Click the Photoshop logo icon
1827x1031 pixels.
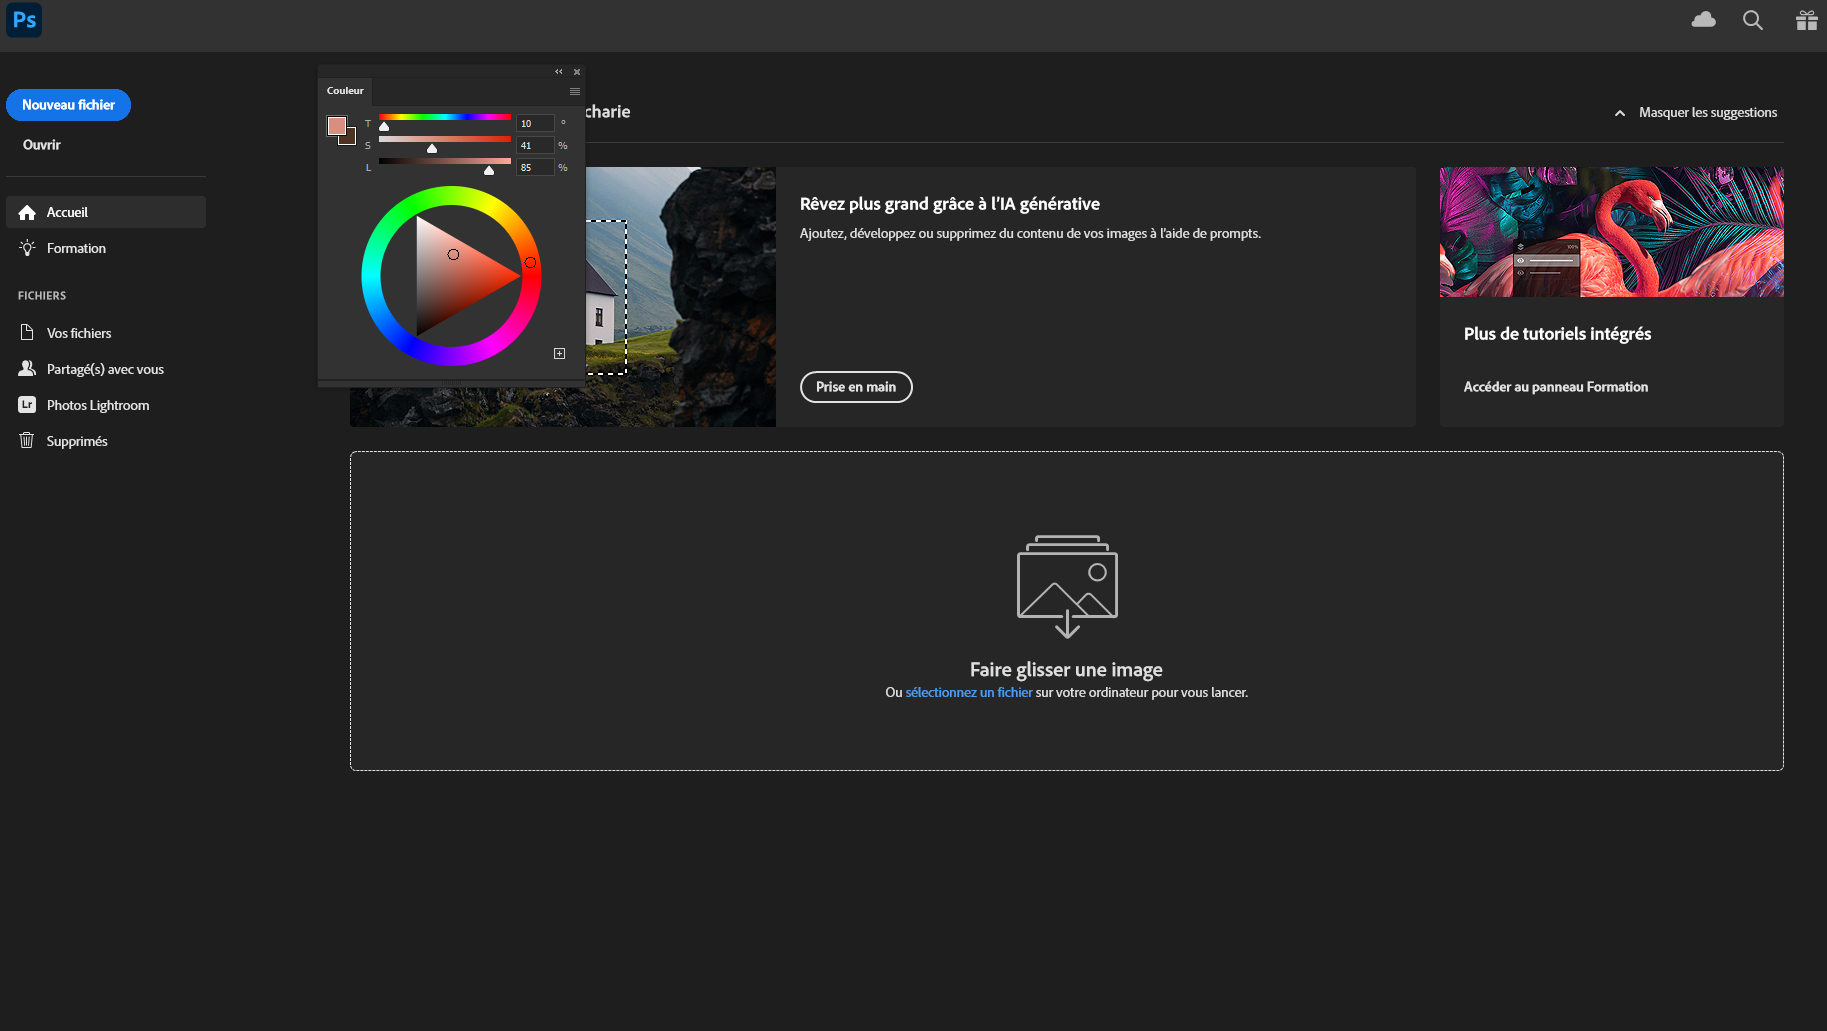[x=24, y=20]
